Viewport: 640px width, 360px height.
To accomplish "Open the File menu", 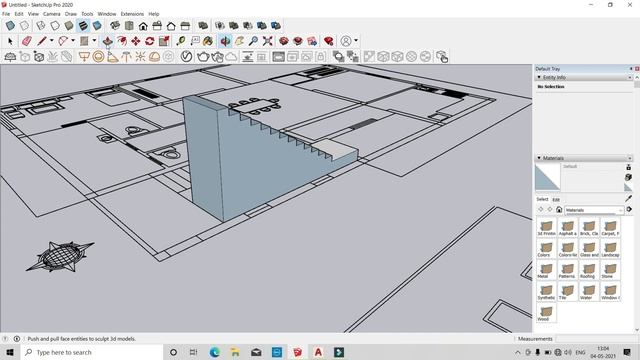I will 6,14.
